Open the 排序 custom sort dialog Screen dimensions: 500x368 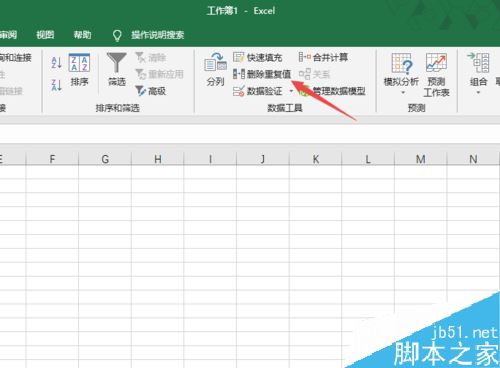[79, 70]
